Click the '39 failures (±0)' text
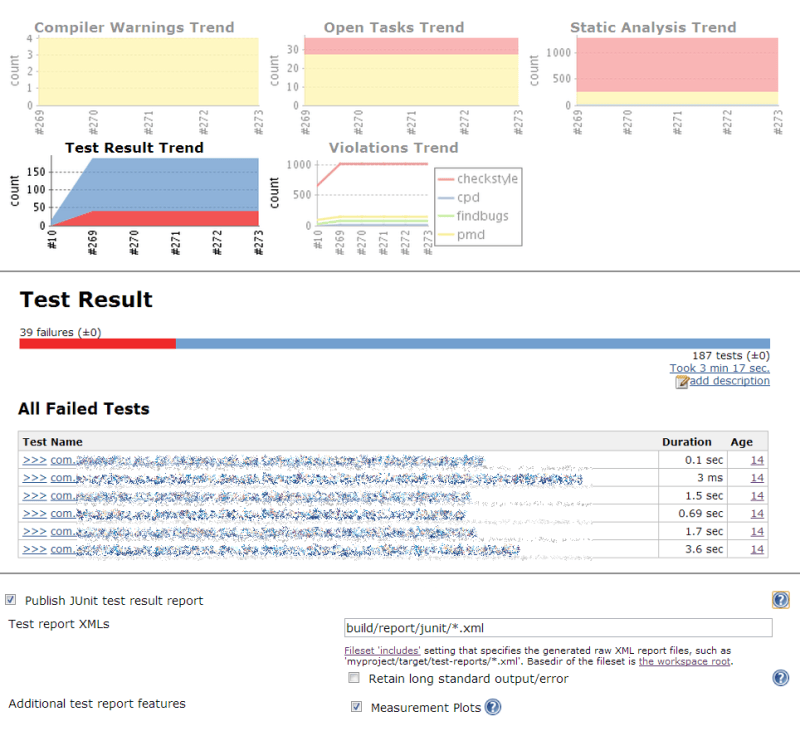The image size is (800, 731). pyautogui.click(x=60, y=332)
